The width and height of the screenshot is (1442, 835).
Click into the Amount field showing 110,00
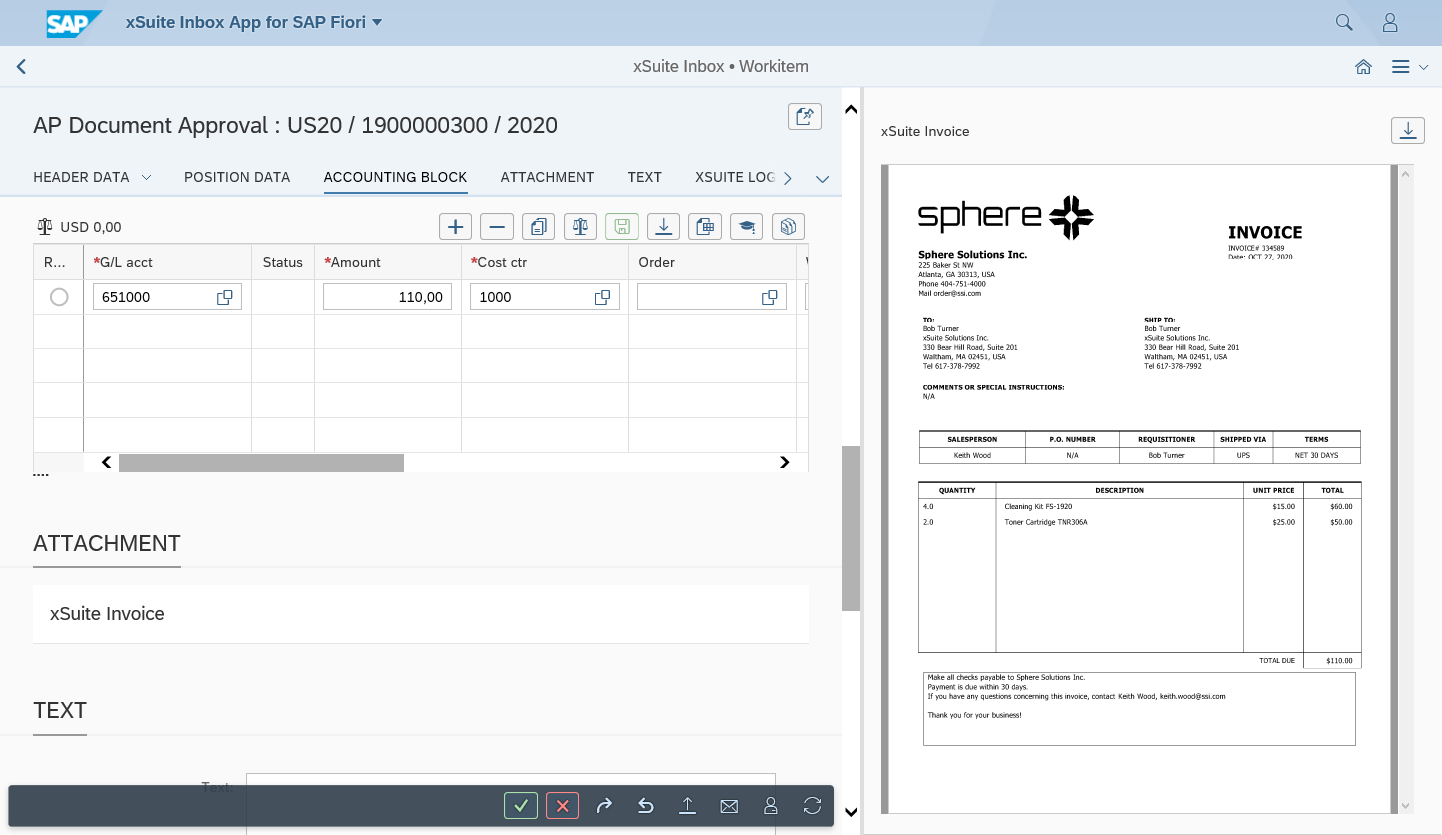coord(387,297)
